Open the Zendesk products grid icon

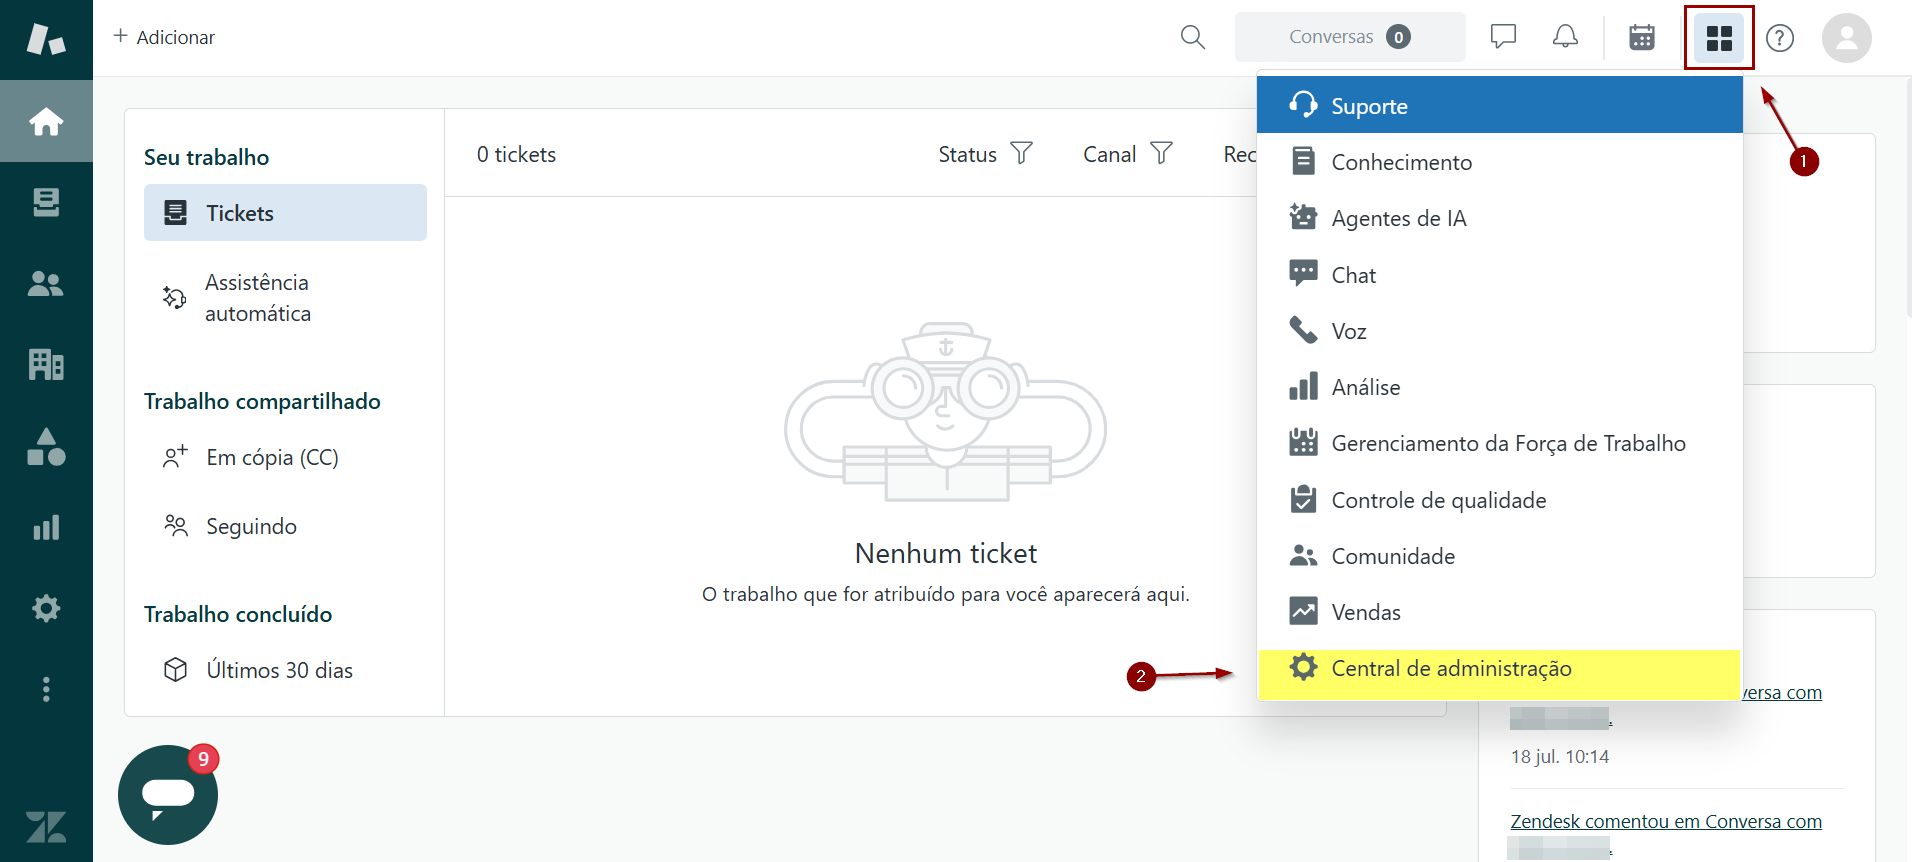pyautogui.click(x=1718, y=38)
